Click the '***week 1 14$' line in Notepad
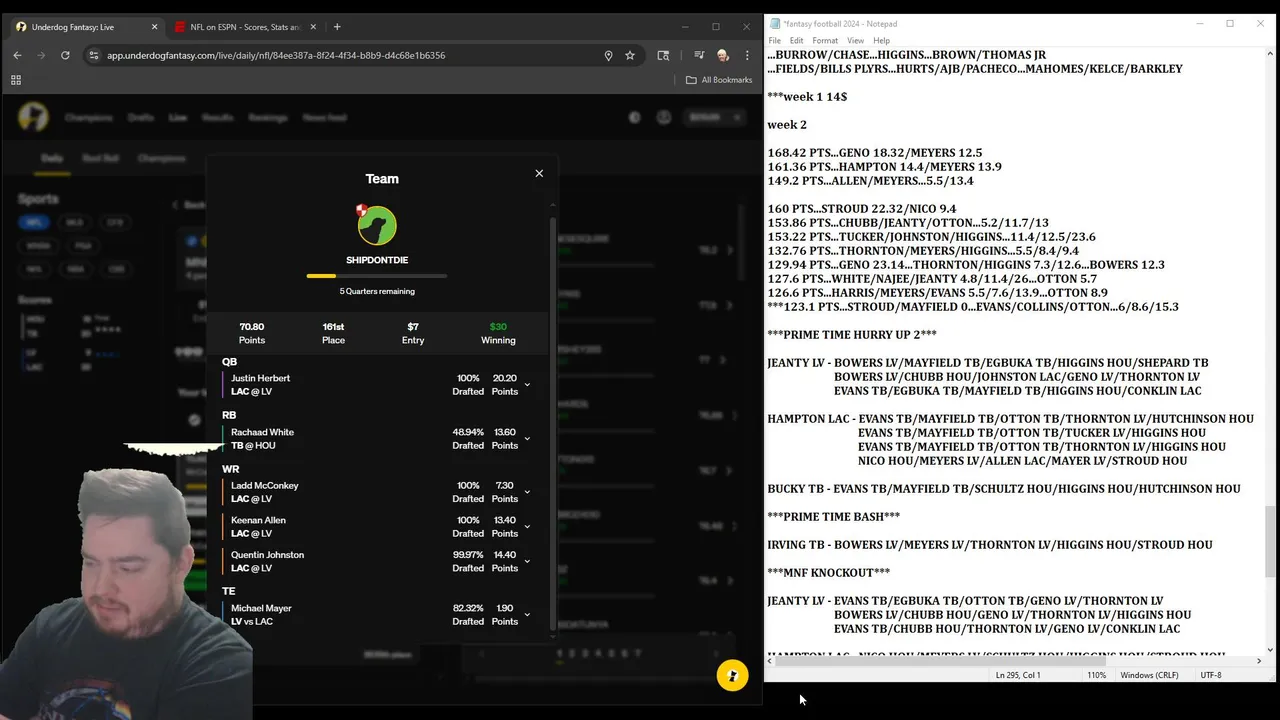 click(807, 97)
